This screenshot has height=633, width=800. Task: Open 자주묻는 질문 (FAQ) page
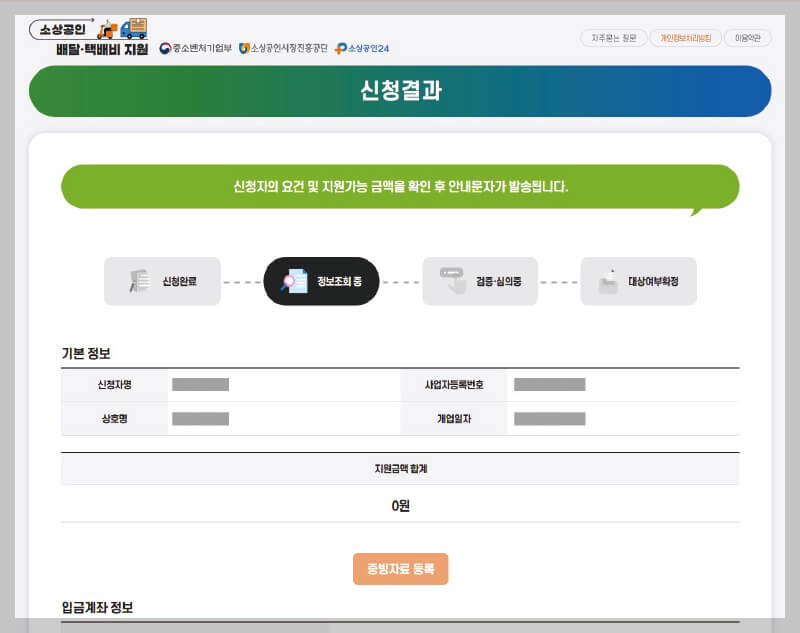coord(613,38)
